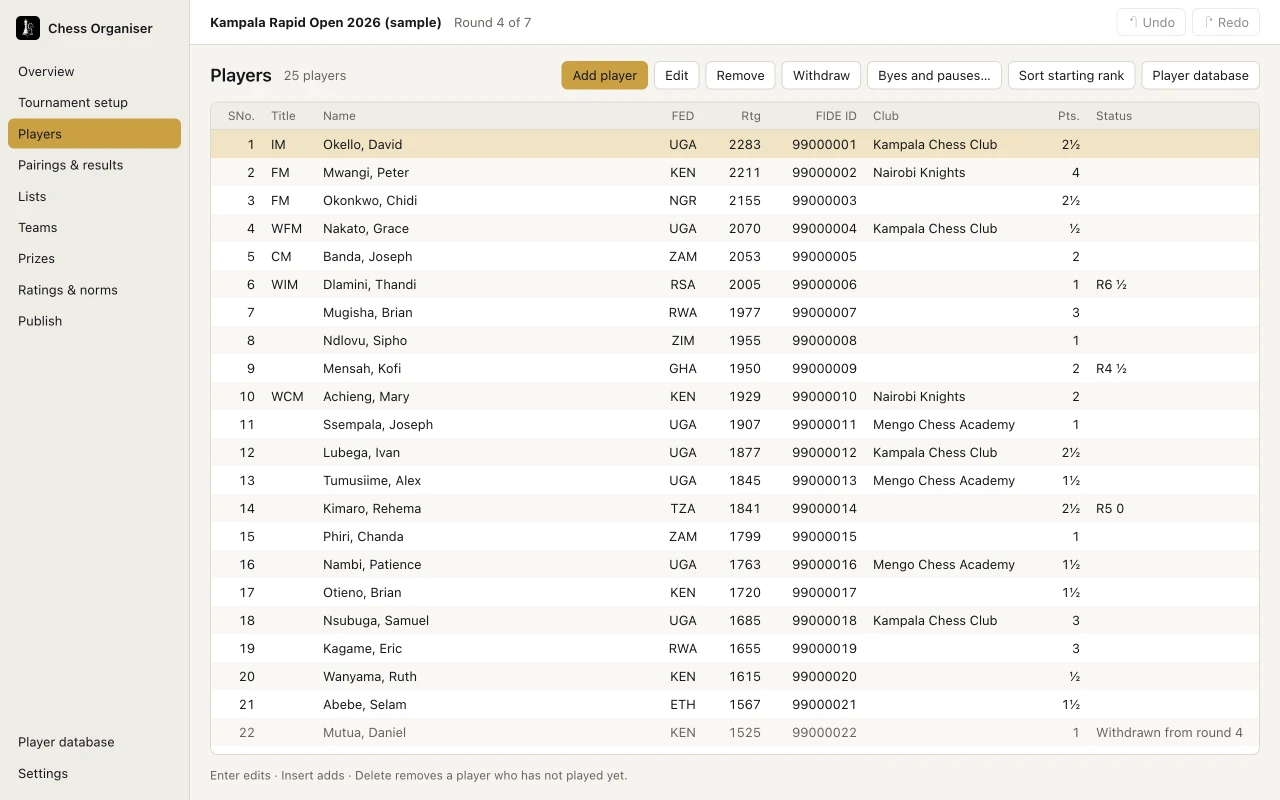Select player Ndlovu, Sipho
Screen dimensions: 1280x800
click(x=735, y=340)
